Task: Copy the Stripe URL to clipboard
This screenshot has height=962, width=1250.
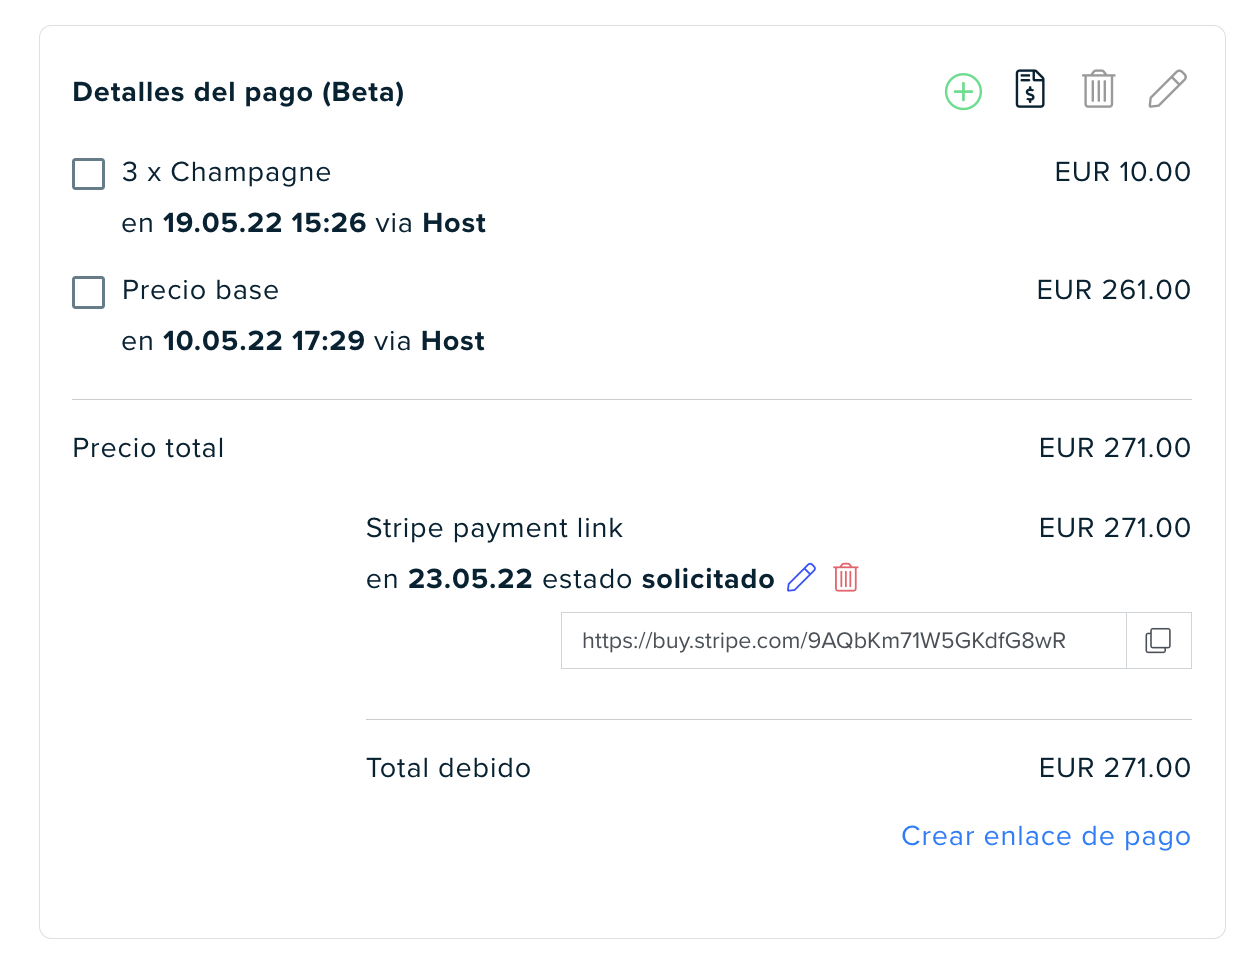Action: point(1158,640)
